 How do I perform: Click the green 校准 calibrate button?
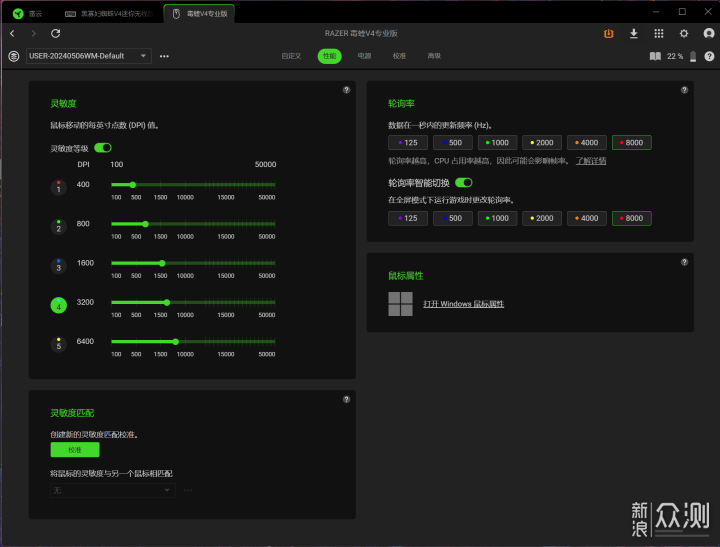(x=75, y=450)
